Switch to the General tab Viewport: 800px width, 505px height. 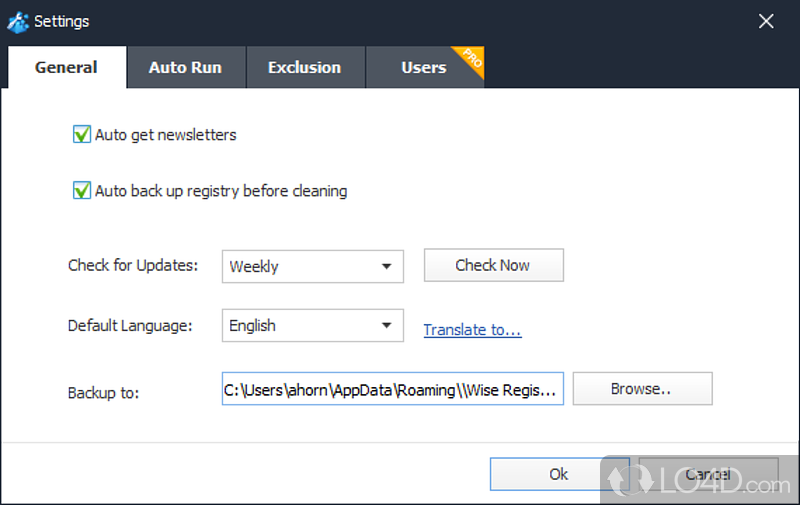[x=66, y=68]
